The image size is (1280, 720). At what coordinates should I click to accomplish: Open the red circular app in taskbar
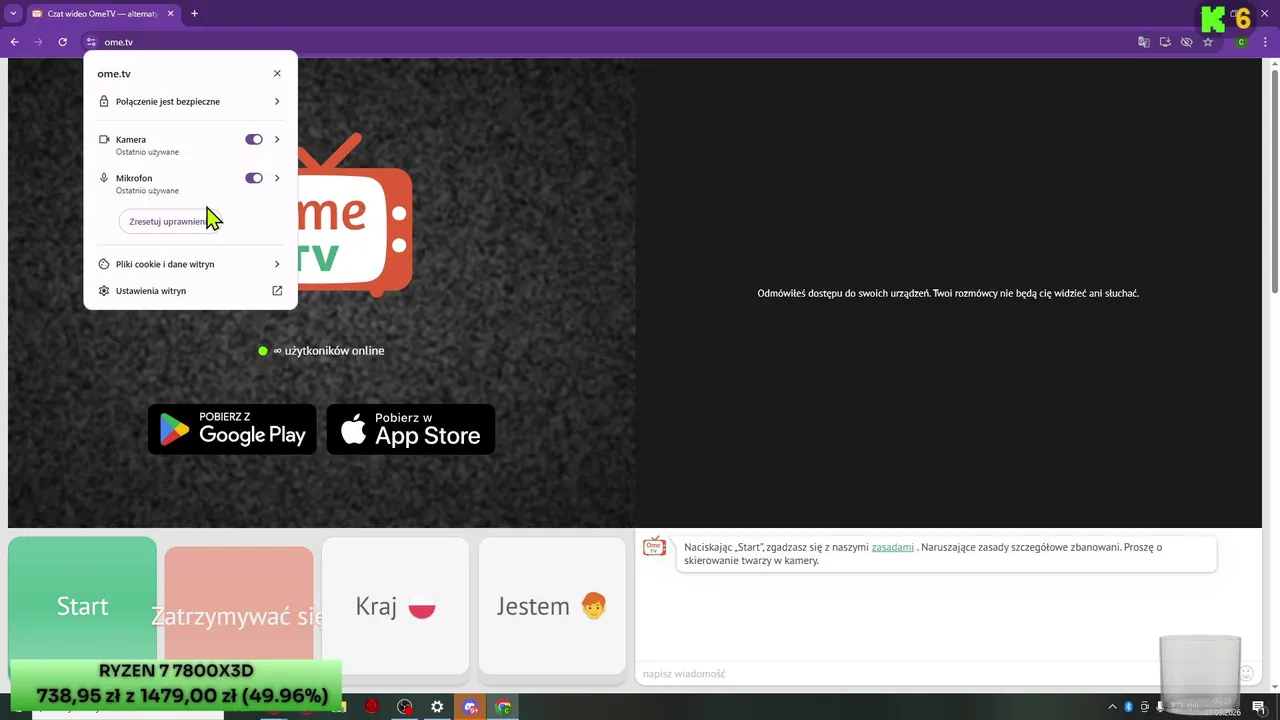point(371,707)
